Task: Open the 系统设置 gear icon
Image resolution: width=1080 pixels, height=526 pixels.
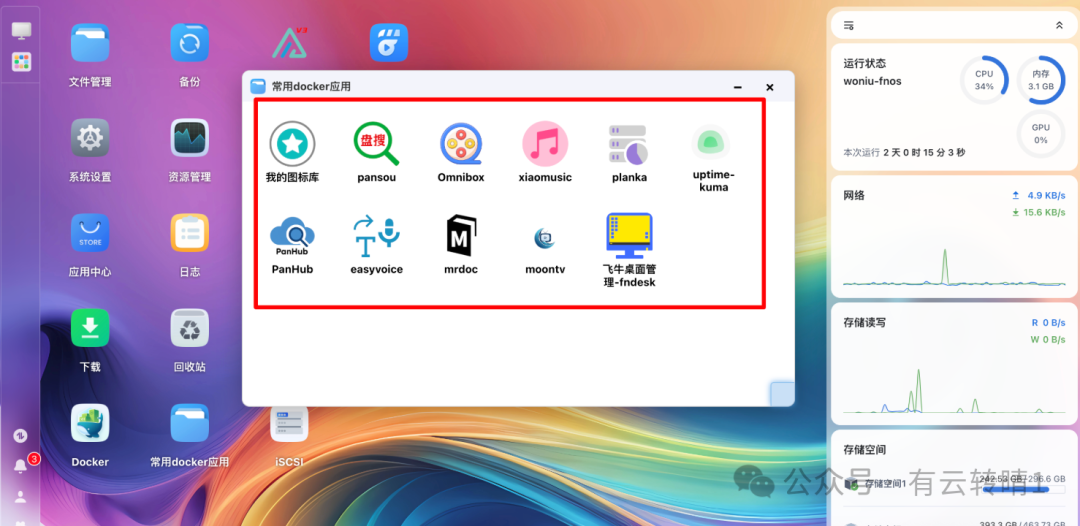Action: point(90,138)
